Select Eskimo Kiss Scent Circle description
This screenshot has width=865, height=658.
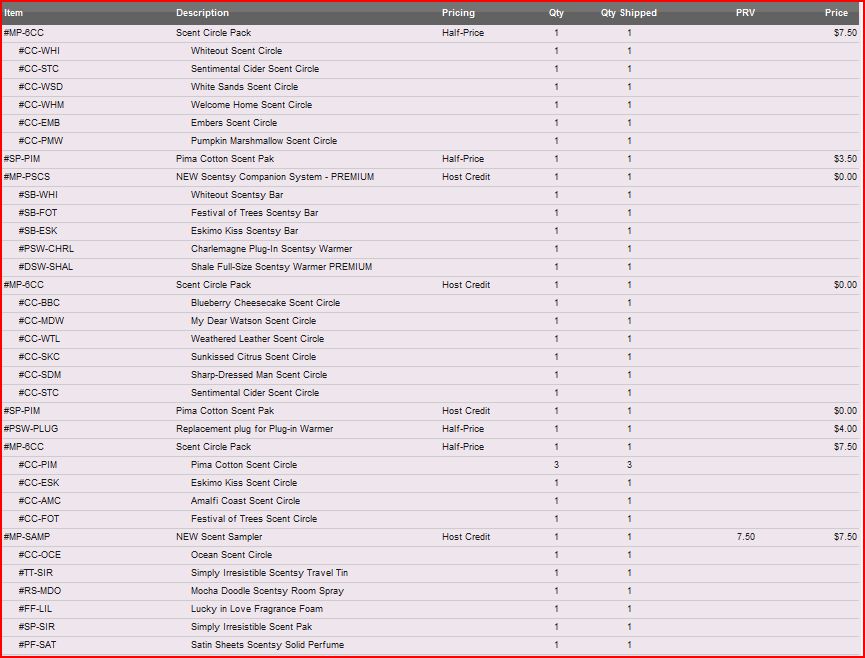tap(244, 483)
